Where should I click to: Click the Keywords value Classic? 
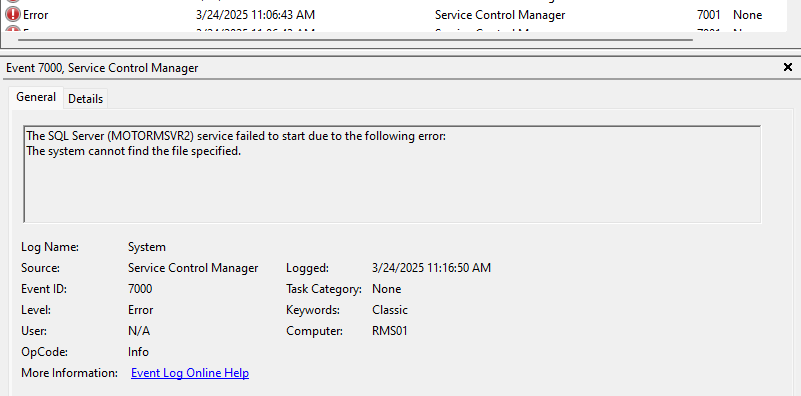(390, 310)
